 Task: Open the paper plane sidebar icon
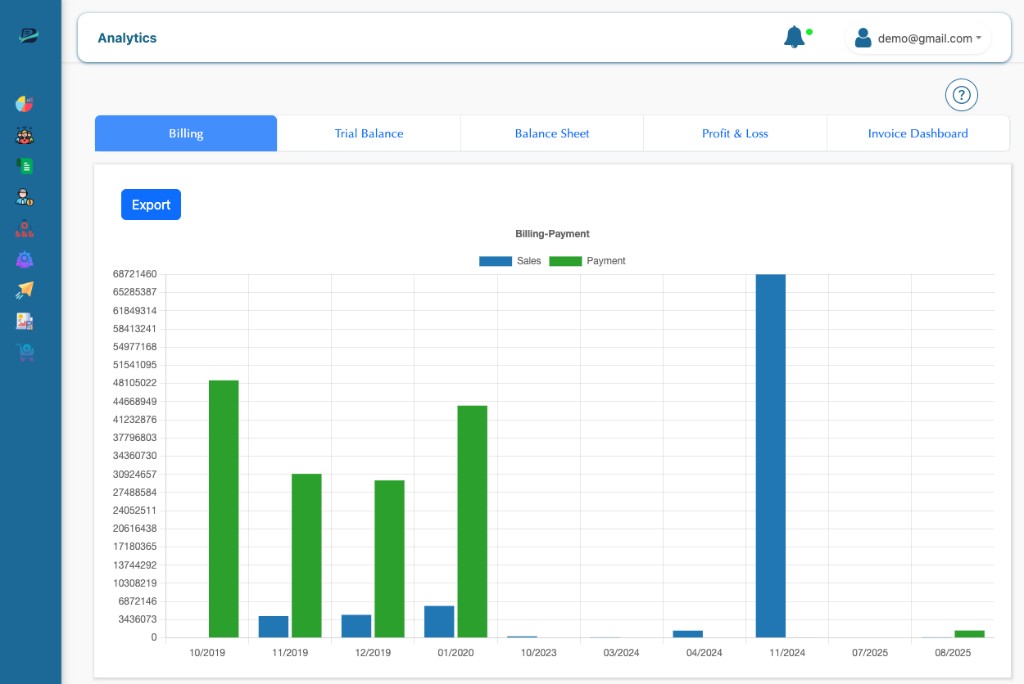pos(25,290)
